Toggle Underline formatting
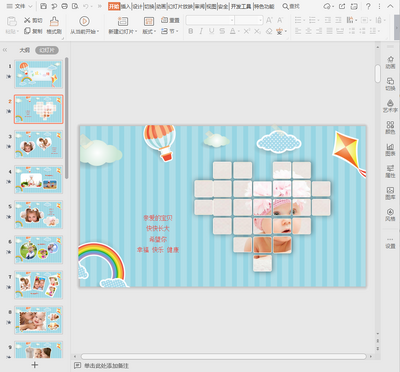 pos(211,31)
